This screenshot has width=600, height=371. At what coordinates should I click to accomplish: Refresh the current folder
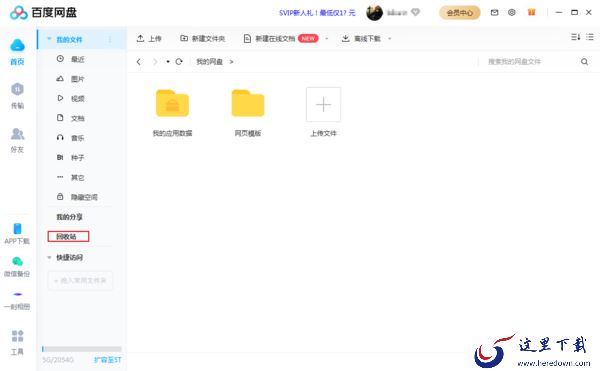point(179,62)
